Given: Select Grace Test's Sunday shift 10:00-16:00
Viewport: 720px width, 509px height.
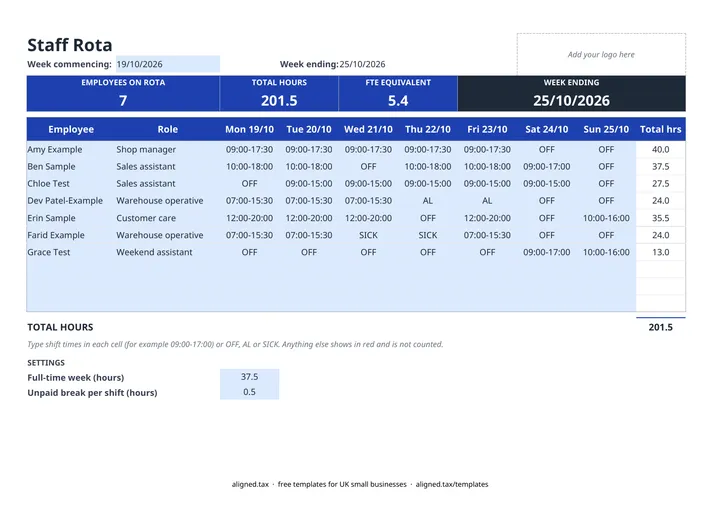Looking at the screenshot, I should 606,252.
